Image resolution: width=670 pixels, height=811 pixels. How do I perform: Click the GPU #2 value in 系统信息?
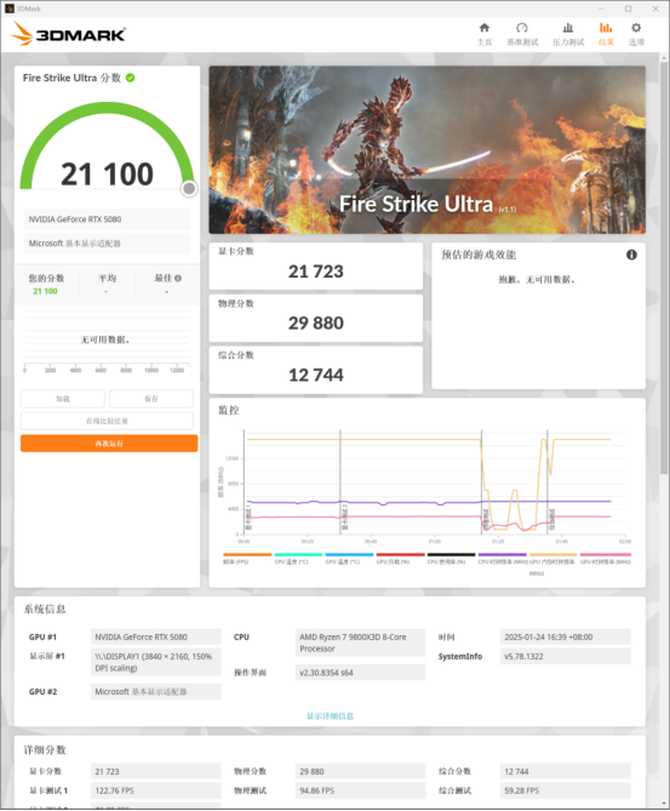click(x=156, y=692)
